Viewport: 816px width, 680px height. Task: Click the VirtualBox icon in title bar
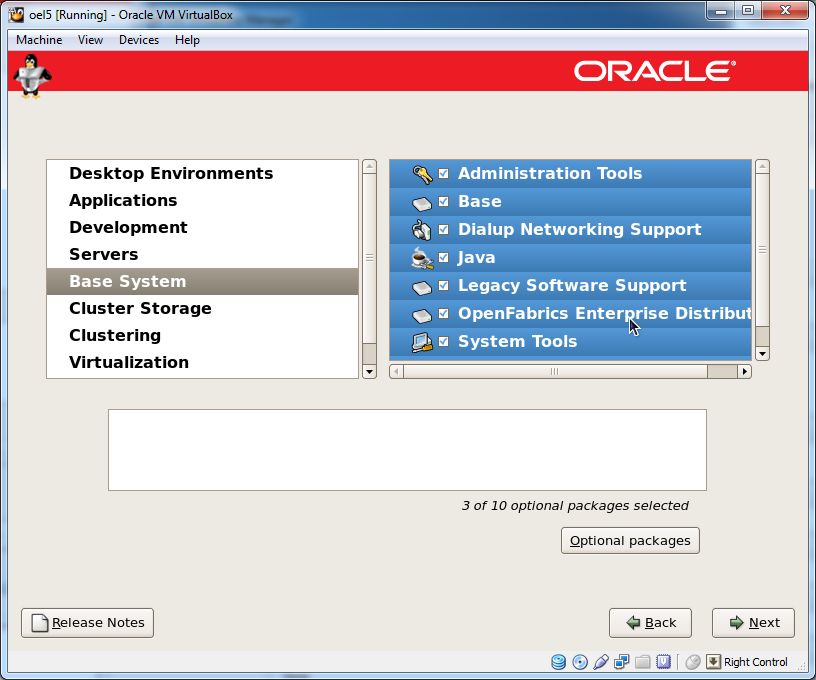coord(17,14)
